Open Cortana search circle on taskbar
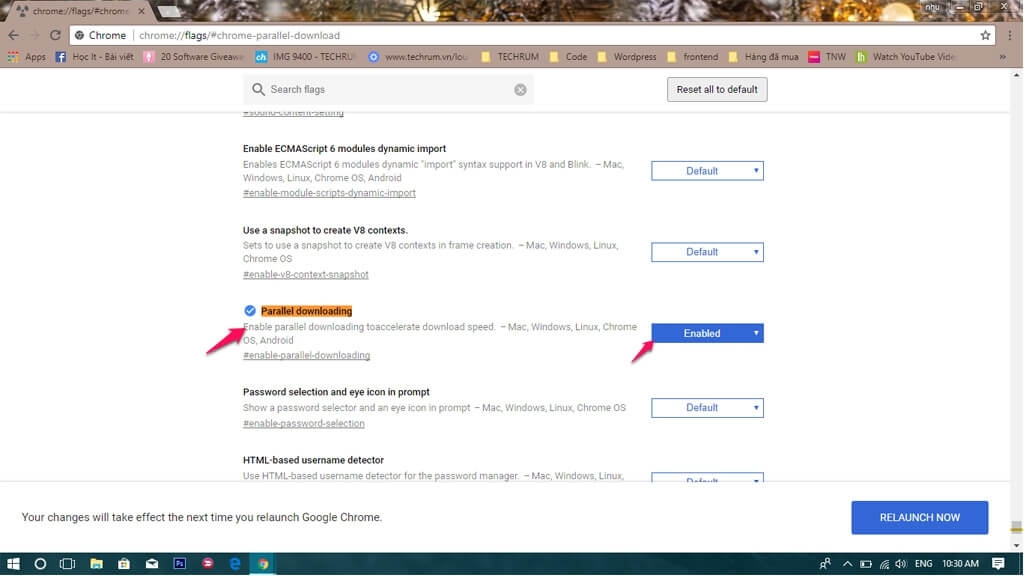 tap(40, 564)
